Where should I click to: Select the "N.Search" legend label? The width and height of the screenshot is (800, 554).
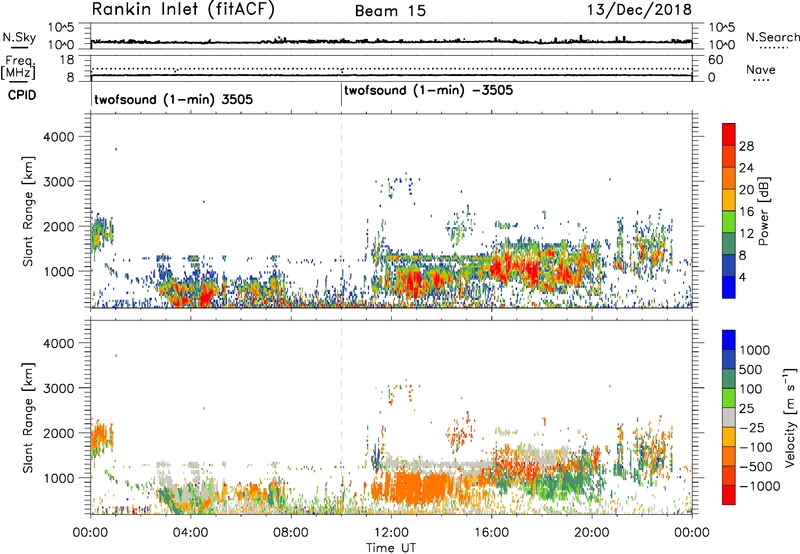(772, 37)
